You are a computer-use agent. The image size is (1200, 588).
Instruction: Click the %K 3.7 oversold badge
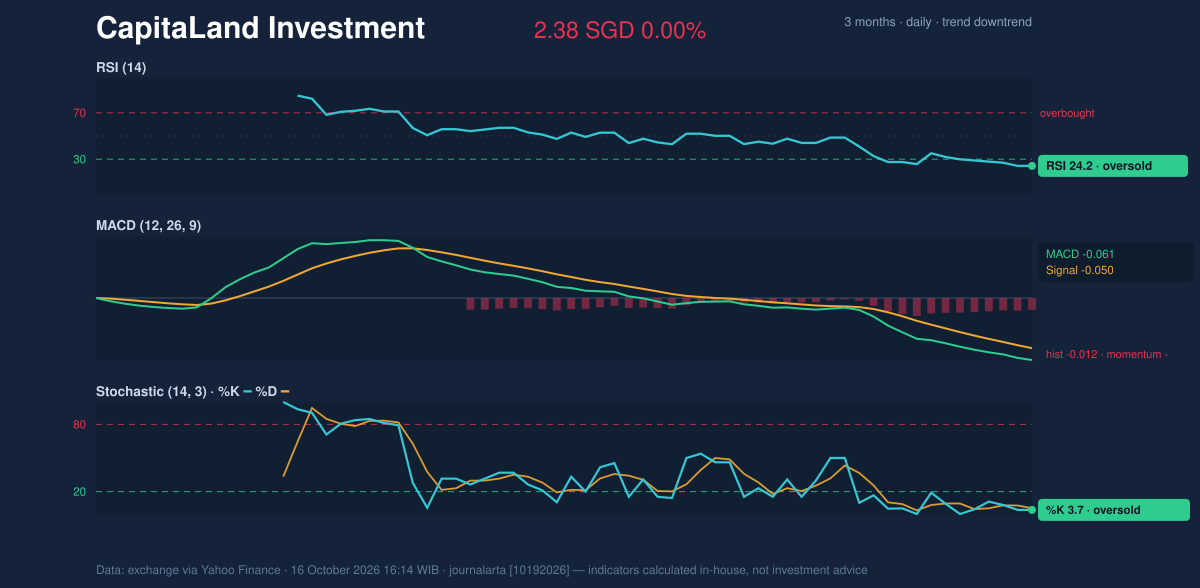tap(1114, 510)
